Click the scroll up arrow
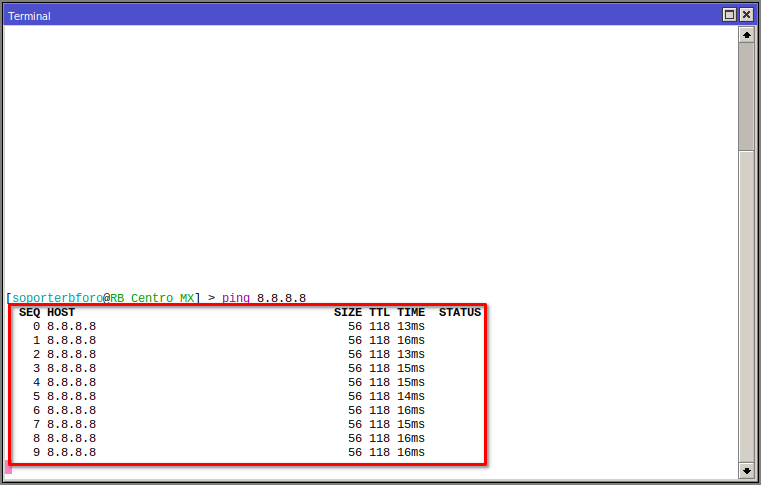Image resolution: width=761 pixels, height=485 pixels. tap(746, 35)
